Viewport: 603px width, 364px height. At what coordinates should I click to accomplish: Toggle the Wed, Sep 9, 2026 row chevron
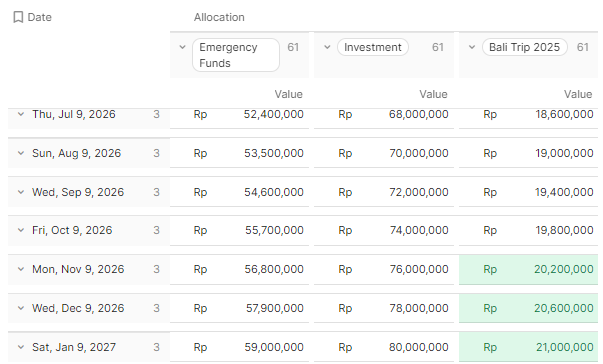point(21,192)
